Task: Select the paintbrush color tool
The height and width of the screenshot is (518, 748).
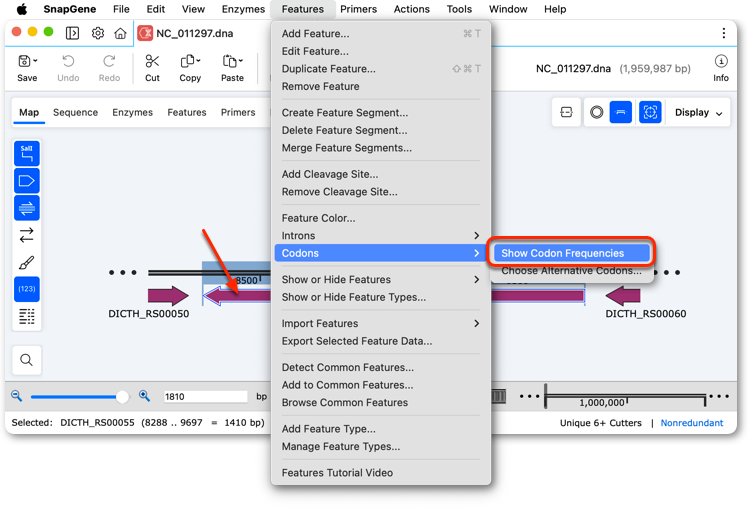Action: point(27,262)
